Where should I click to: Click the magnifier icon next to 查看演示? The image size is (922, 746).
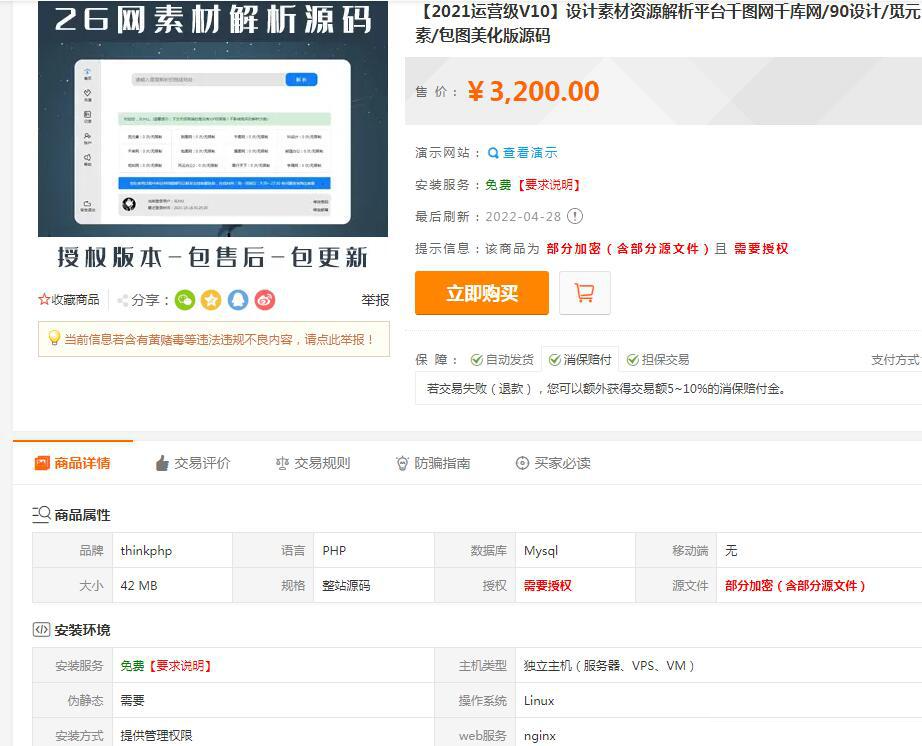pos(493,153)
